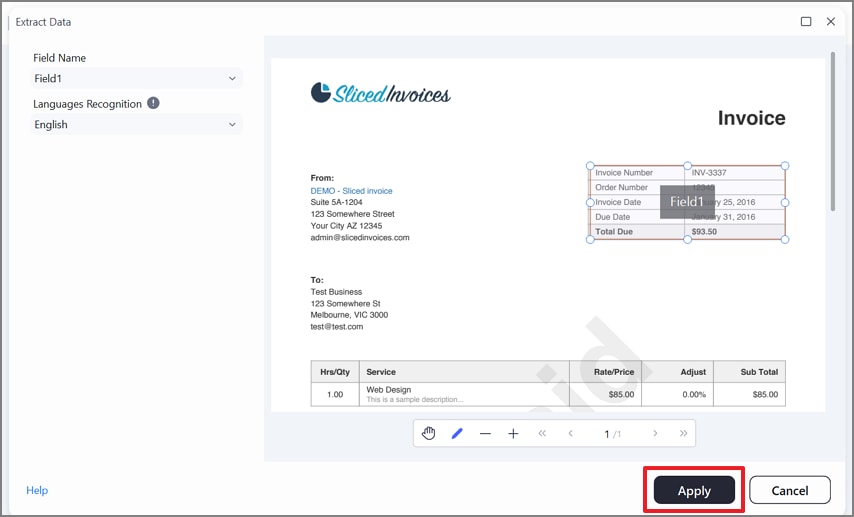854x517 pixels.
Task: Open the Help link
Action: click(37, 490)
